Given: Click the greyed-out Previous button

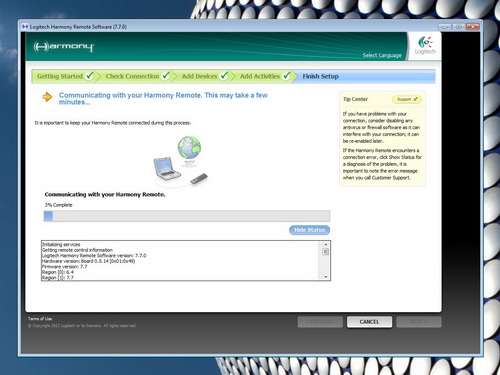Looking at the screenshot, I should point(320,322).
